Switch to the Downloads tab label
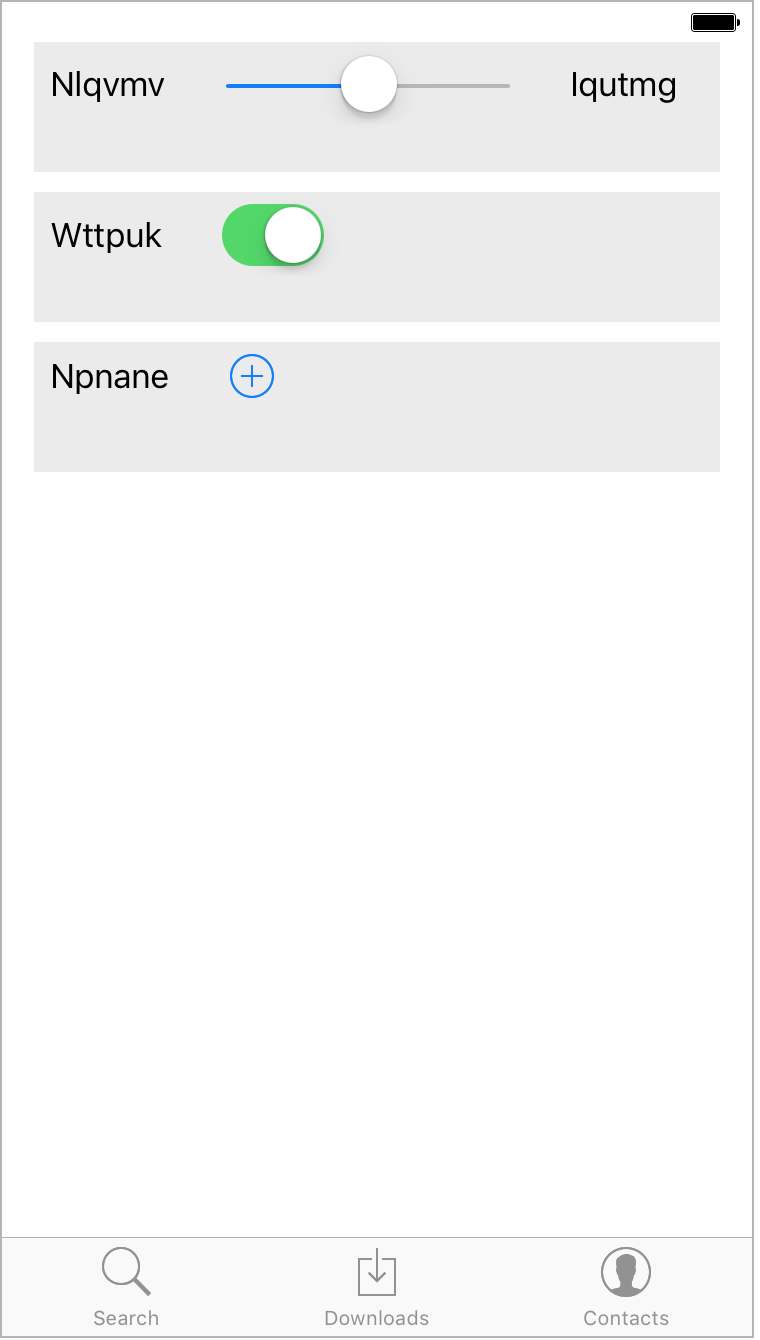The image size is (760, 1340). click(377, 1318)
